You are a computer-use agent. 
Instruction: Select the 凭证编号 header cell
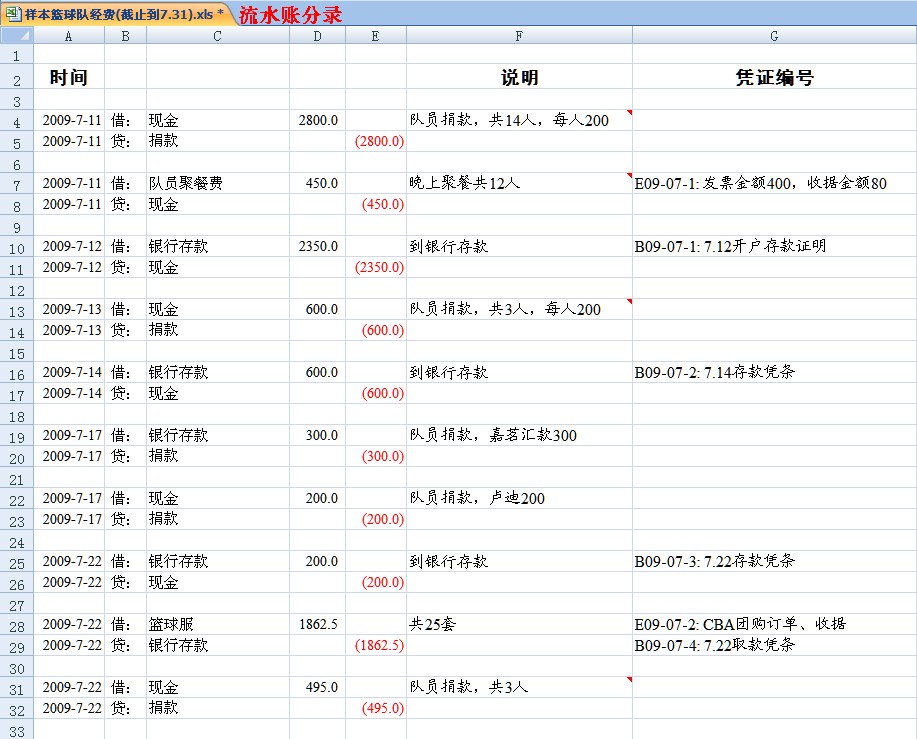772,77
